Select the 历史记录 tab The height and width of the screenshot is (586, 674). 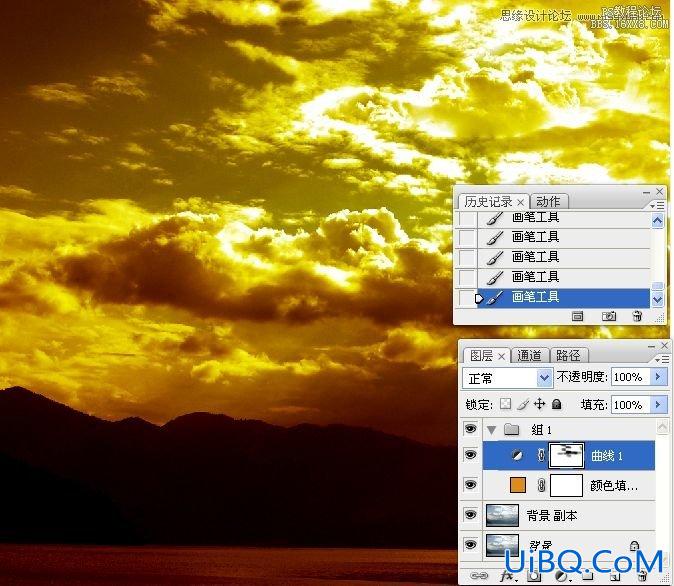(x=488, y=202)
